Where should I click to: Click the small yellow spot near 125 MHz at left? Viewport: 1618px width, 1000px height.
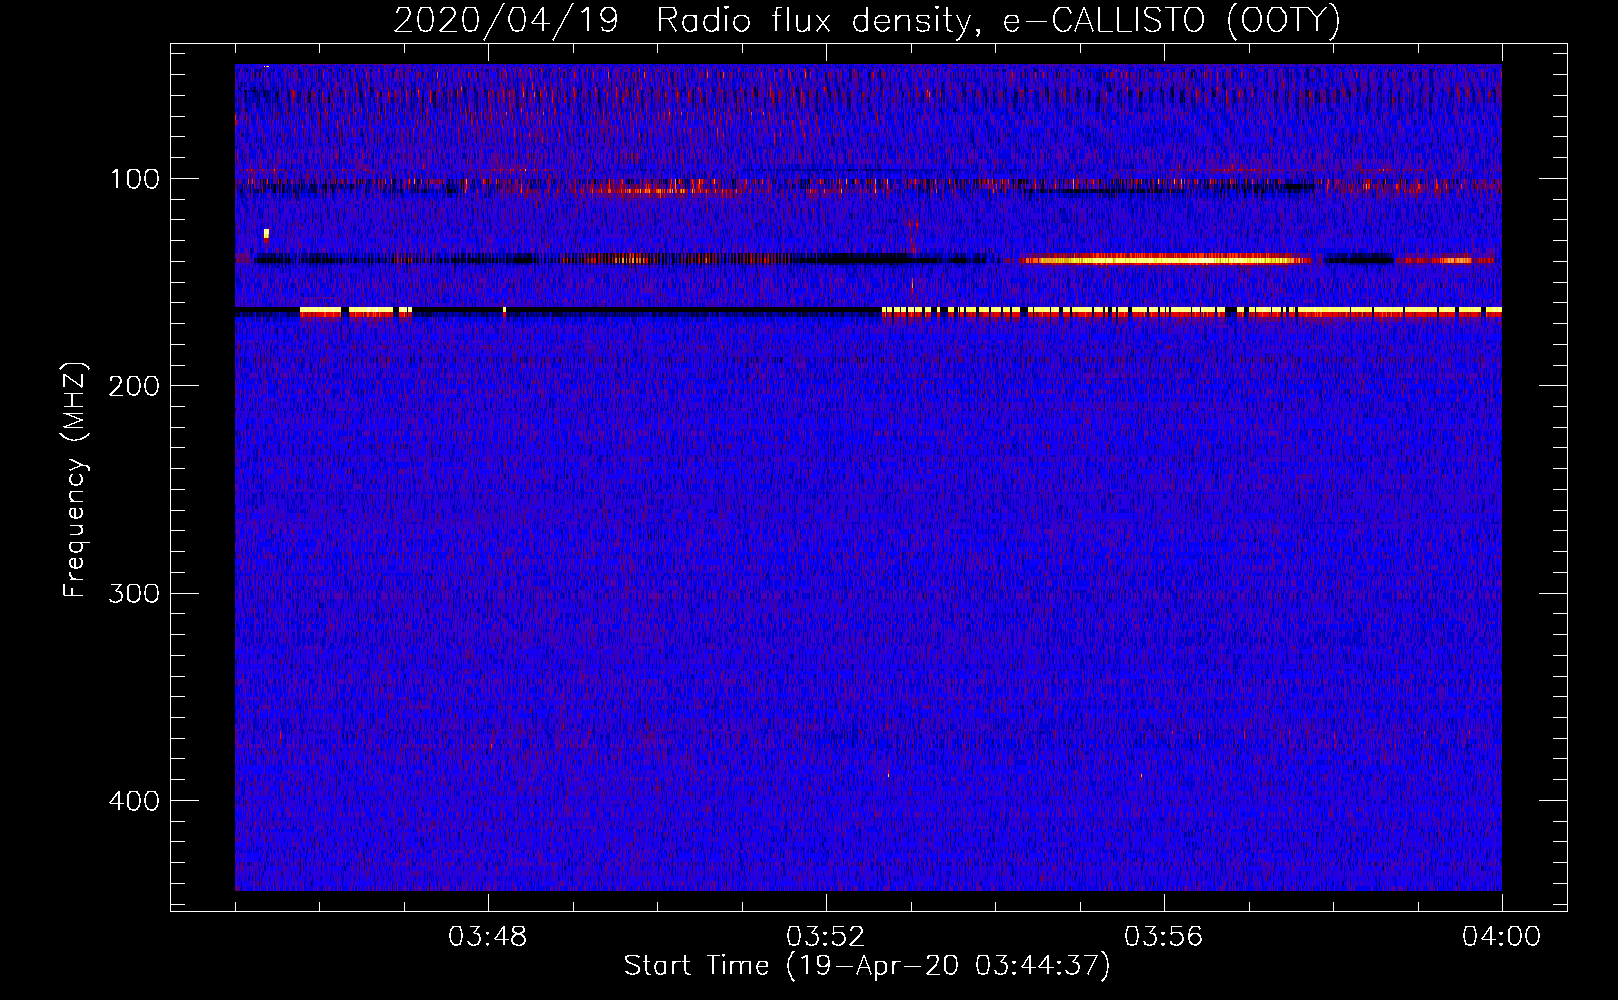pos(266,235)
